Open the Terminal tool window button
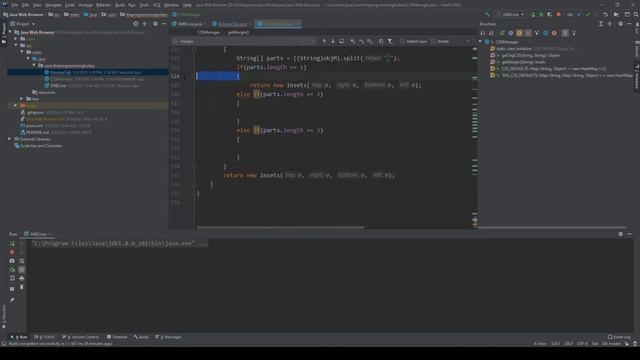The height and width of the screenshot is (360, 640). [x=117, y=337]
